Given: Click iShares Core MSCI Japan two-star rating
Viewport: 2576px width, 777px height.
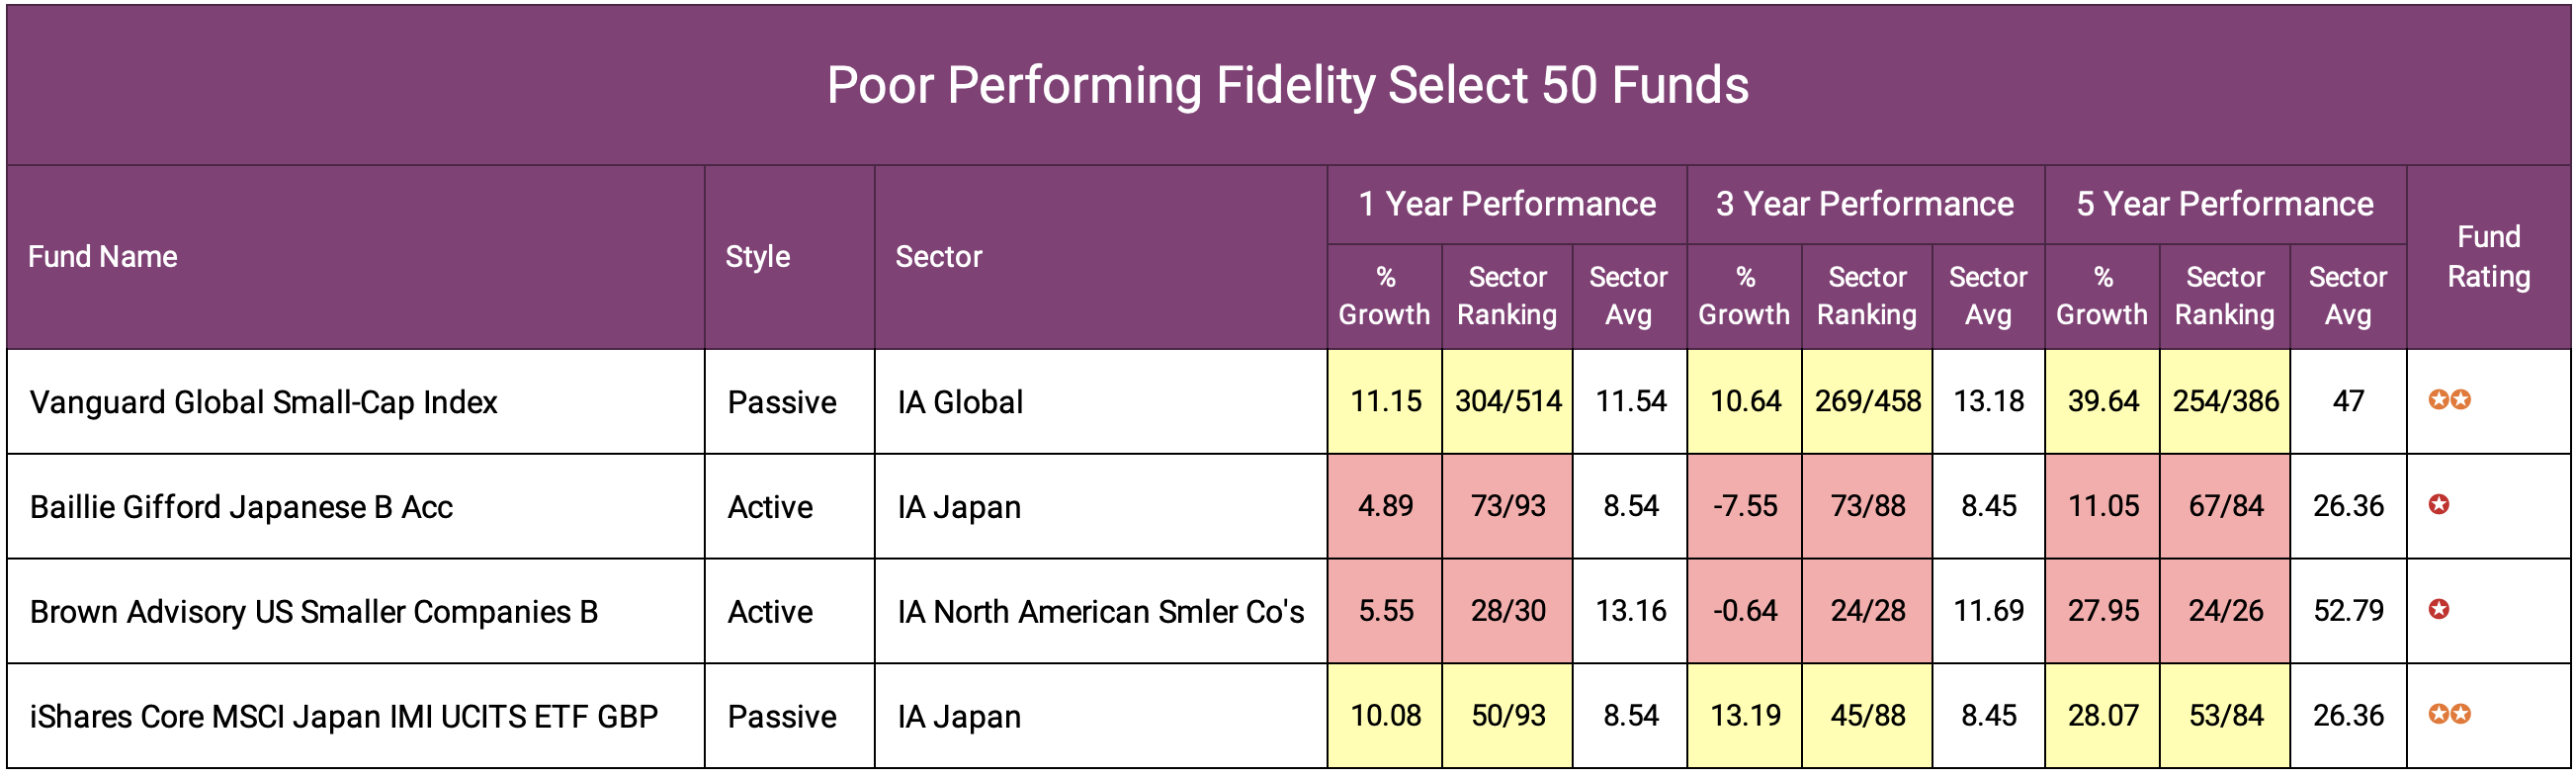Looking at the screenshot, I should click(2449, 715).
